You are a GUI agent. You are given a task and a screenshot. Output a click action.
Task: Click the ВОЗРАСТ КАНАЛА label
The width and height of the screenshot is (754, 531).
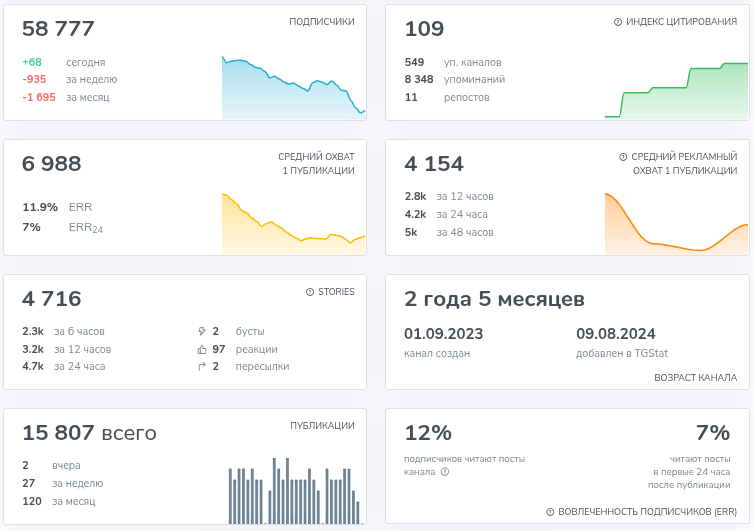coord(695,378)
